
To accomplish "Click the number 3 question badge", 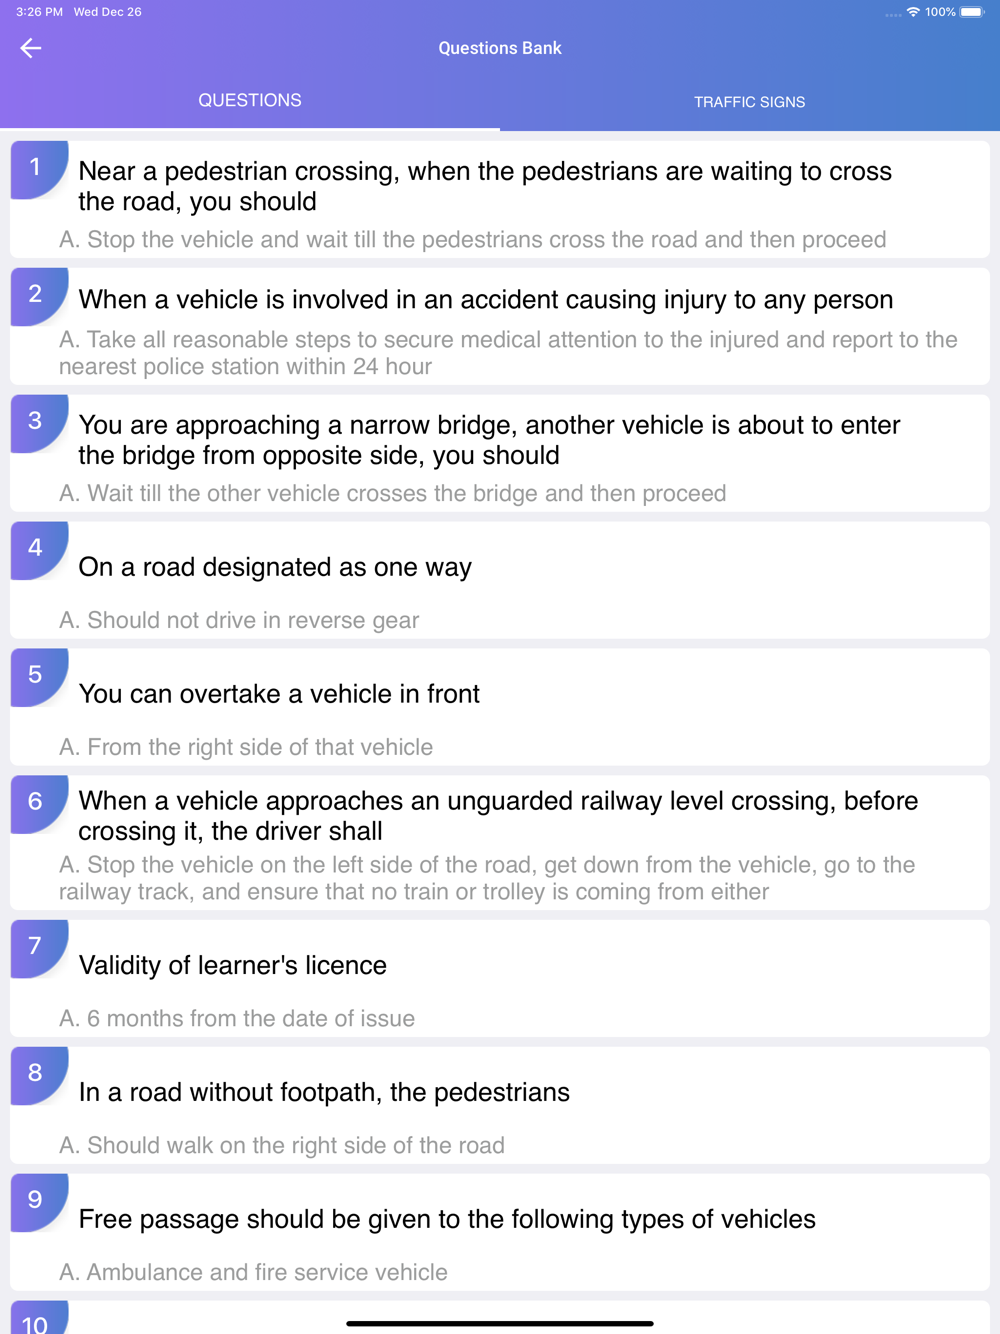I will click(x=39, y=424).
